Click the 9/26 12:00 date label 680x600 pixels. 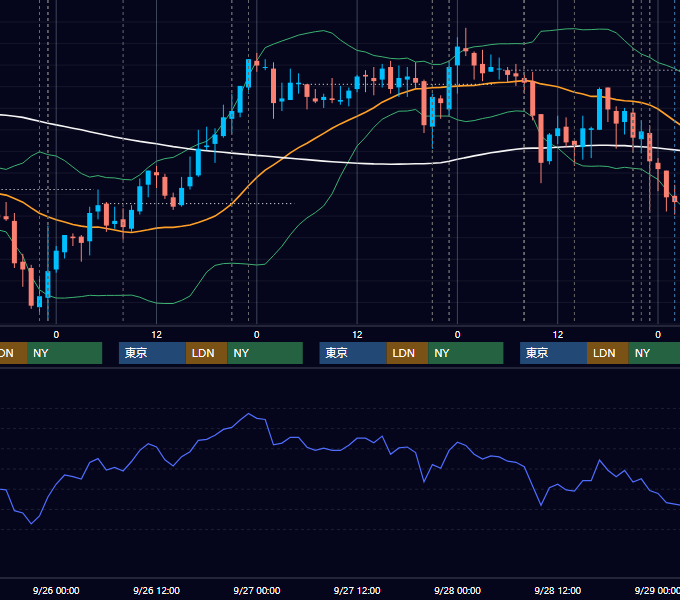[156, 590]
